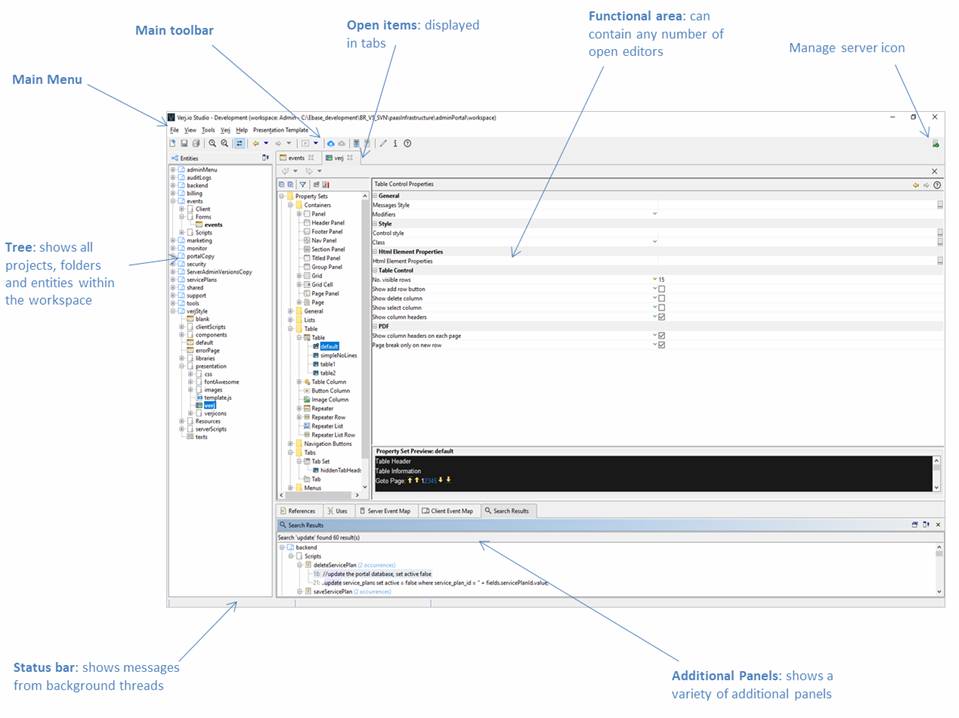The height and width of the screenshot is (718, 959).
Task: Open the Tools menu
Action: 208,130
